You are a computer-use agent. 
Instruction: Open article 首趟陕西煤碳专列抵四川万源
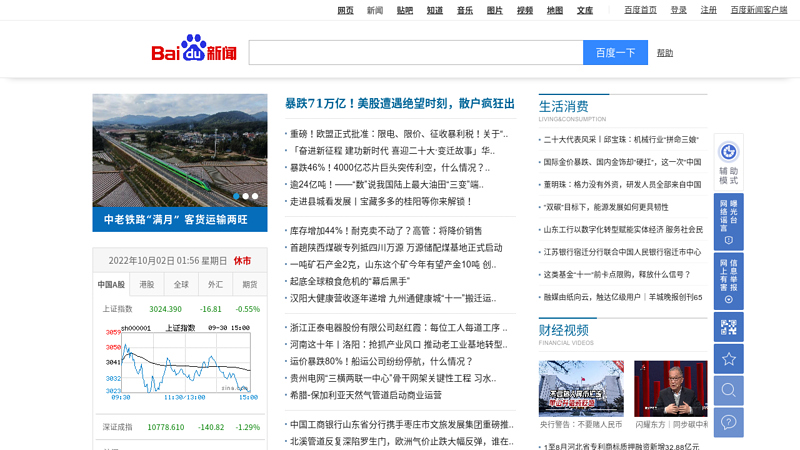point(396,247)
